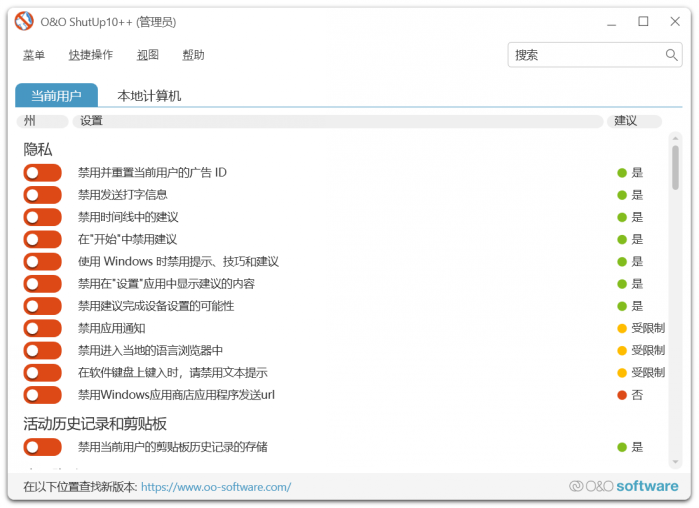
Task: Click the scrollbar down arrow
Action: tap(675, 462)
